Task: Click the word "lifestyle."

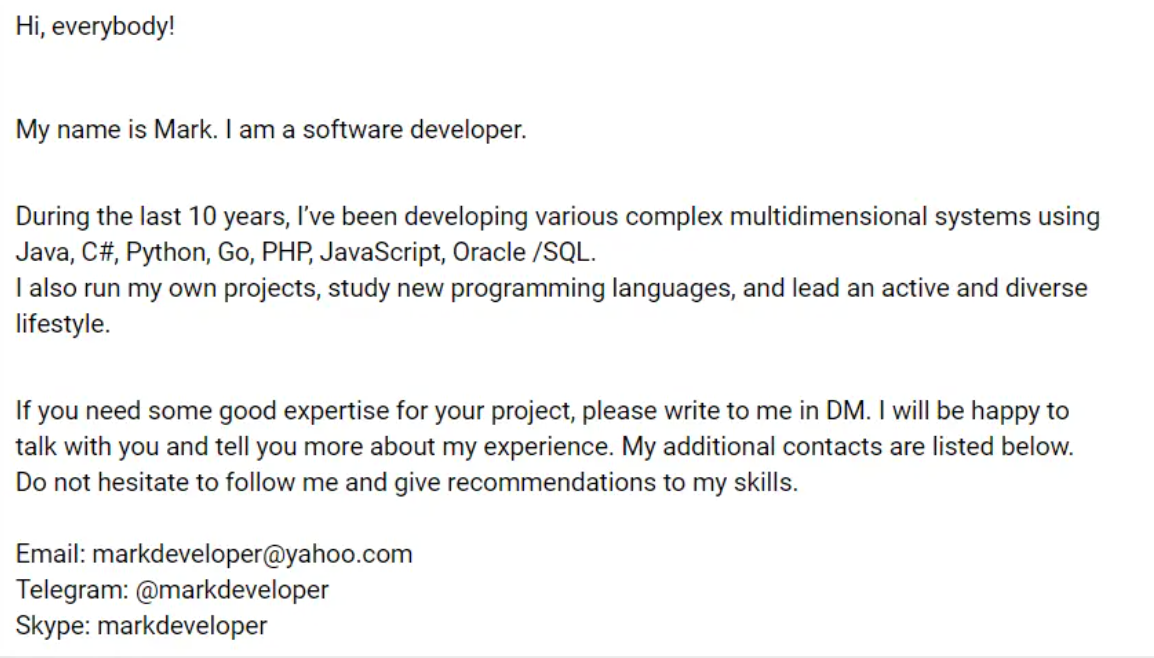Action: click(x=63, y=324)
